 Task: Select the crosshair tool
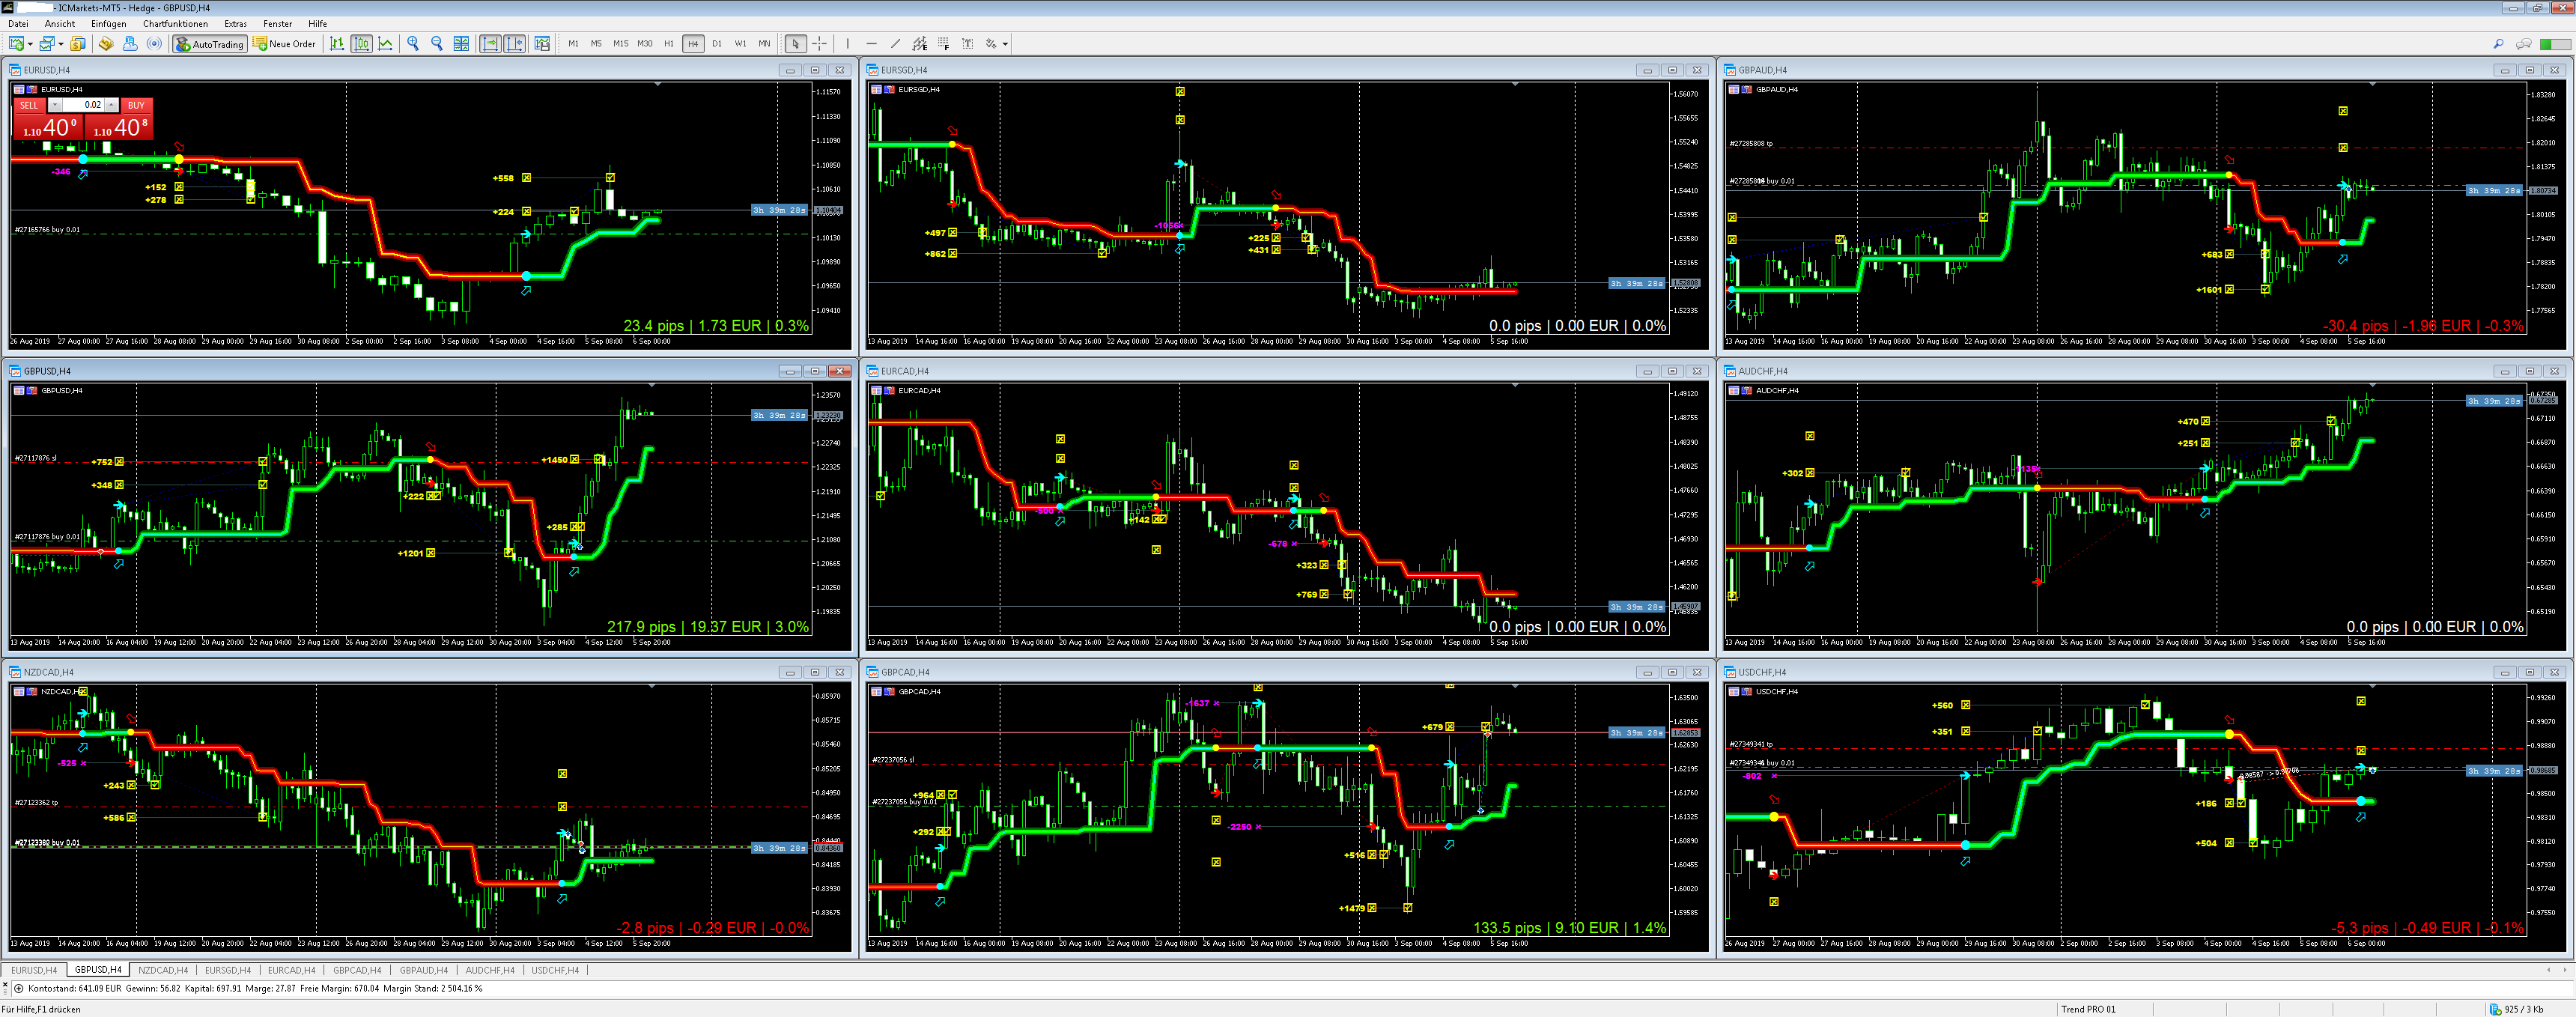[x=819, y=44]
